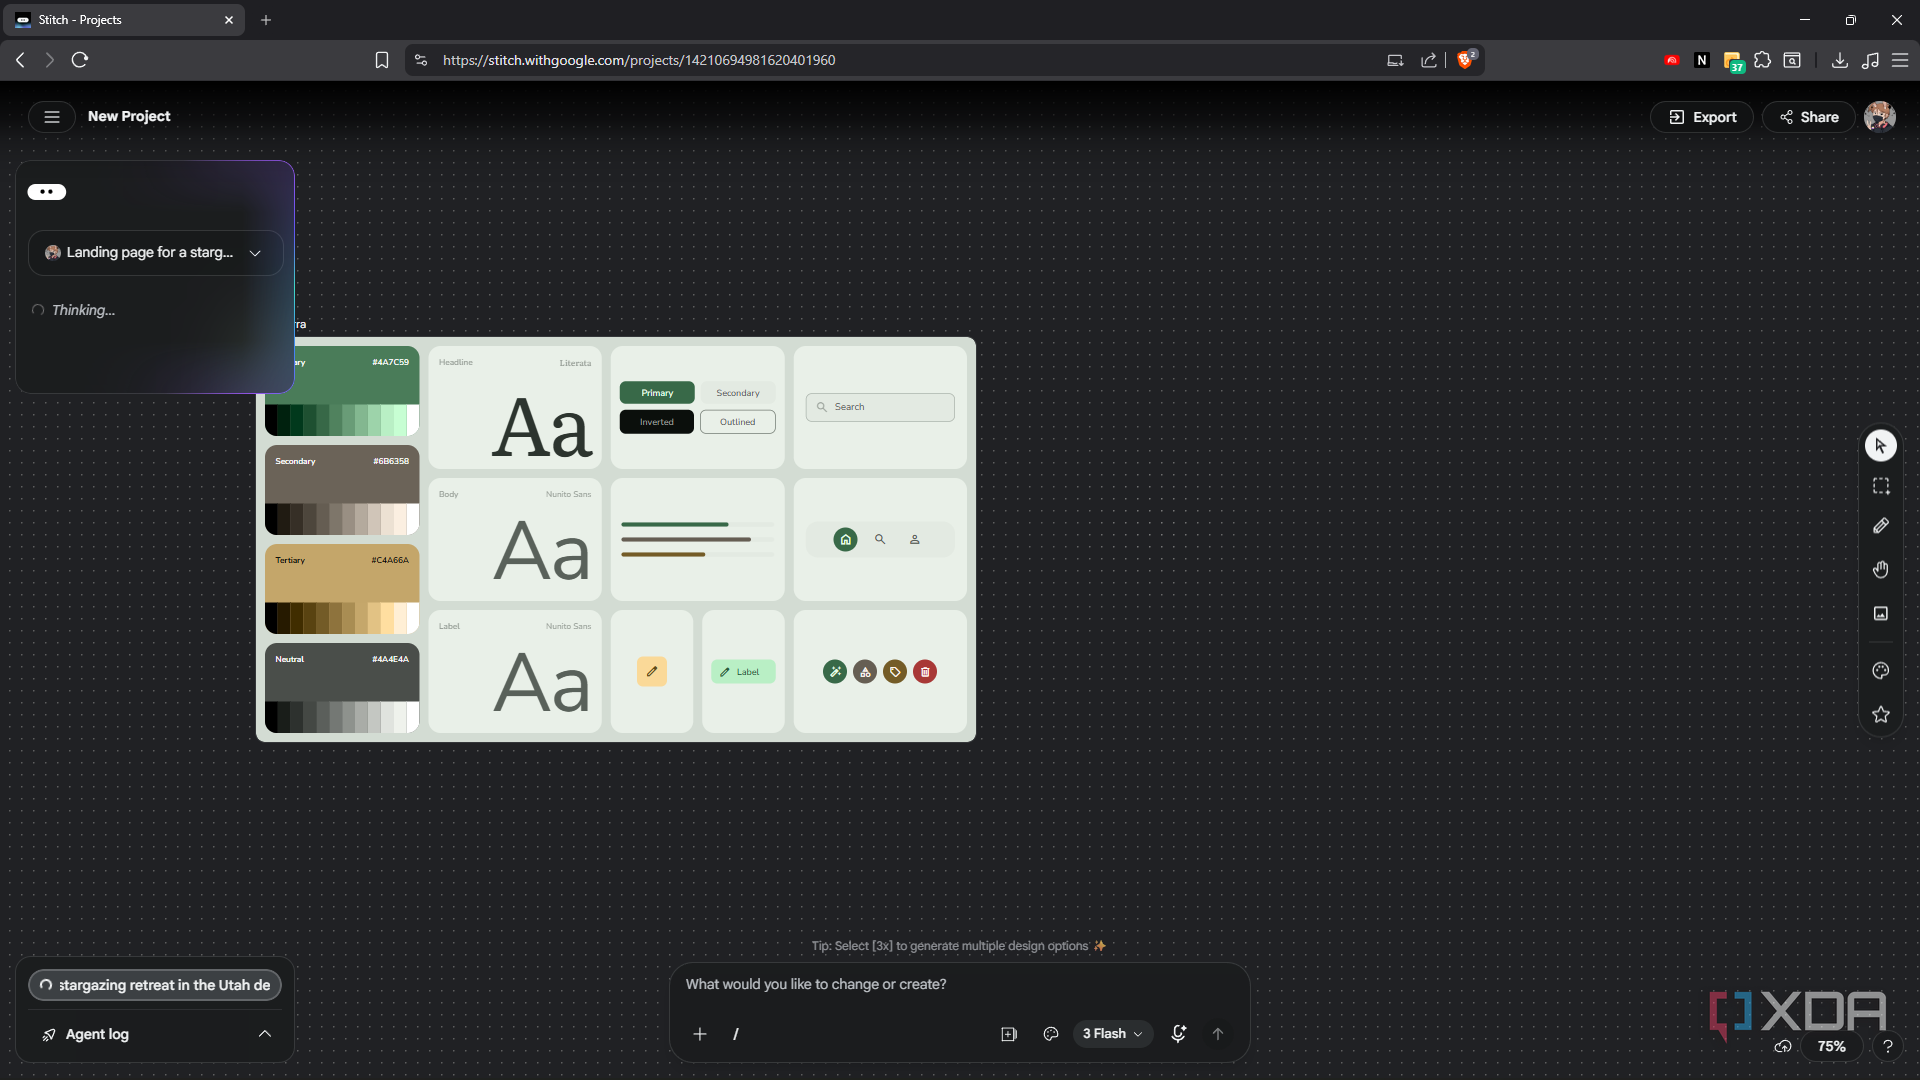This screenshot has width=1920, height=1080.
Task: Open the user profile avatar
Action: [1879, 117]
